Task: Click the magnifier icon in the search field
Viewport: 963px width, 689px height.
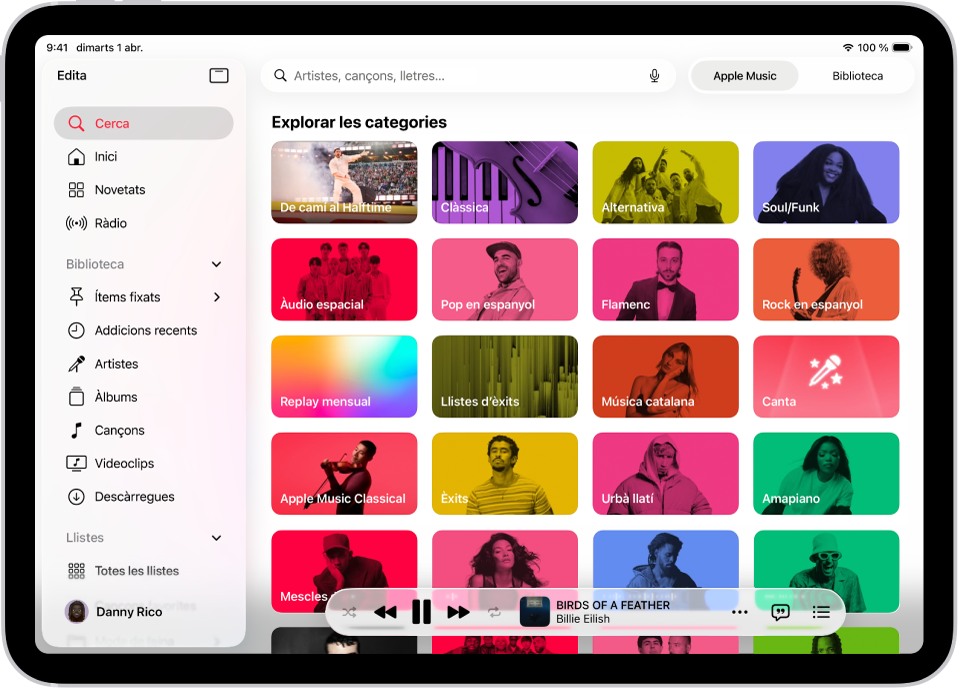Action: (x=280, y=76)
